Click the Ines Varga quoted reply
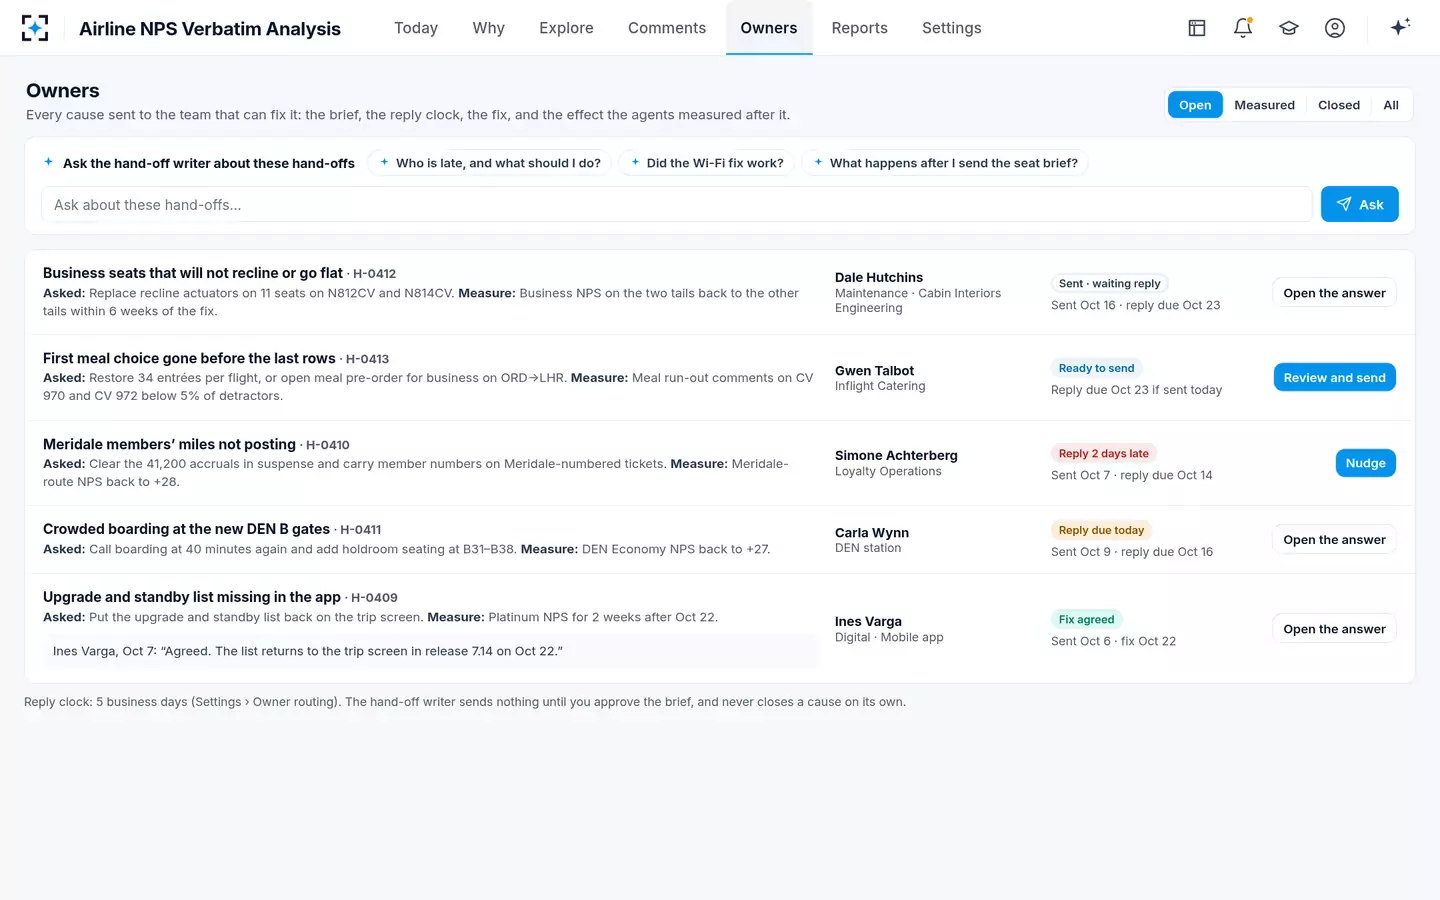1440x900 pixels. (431, 651)
